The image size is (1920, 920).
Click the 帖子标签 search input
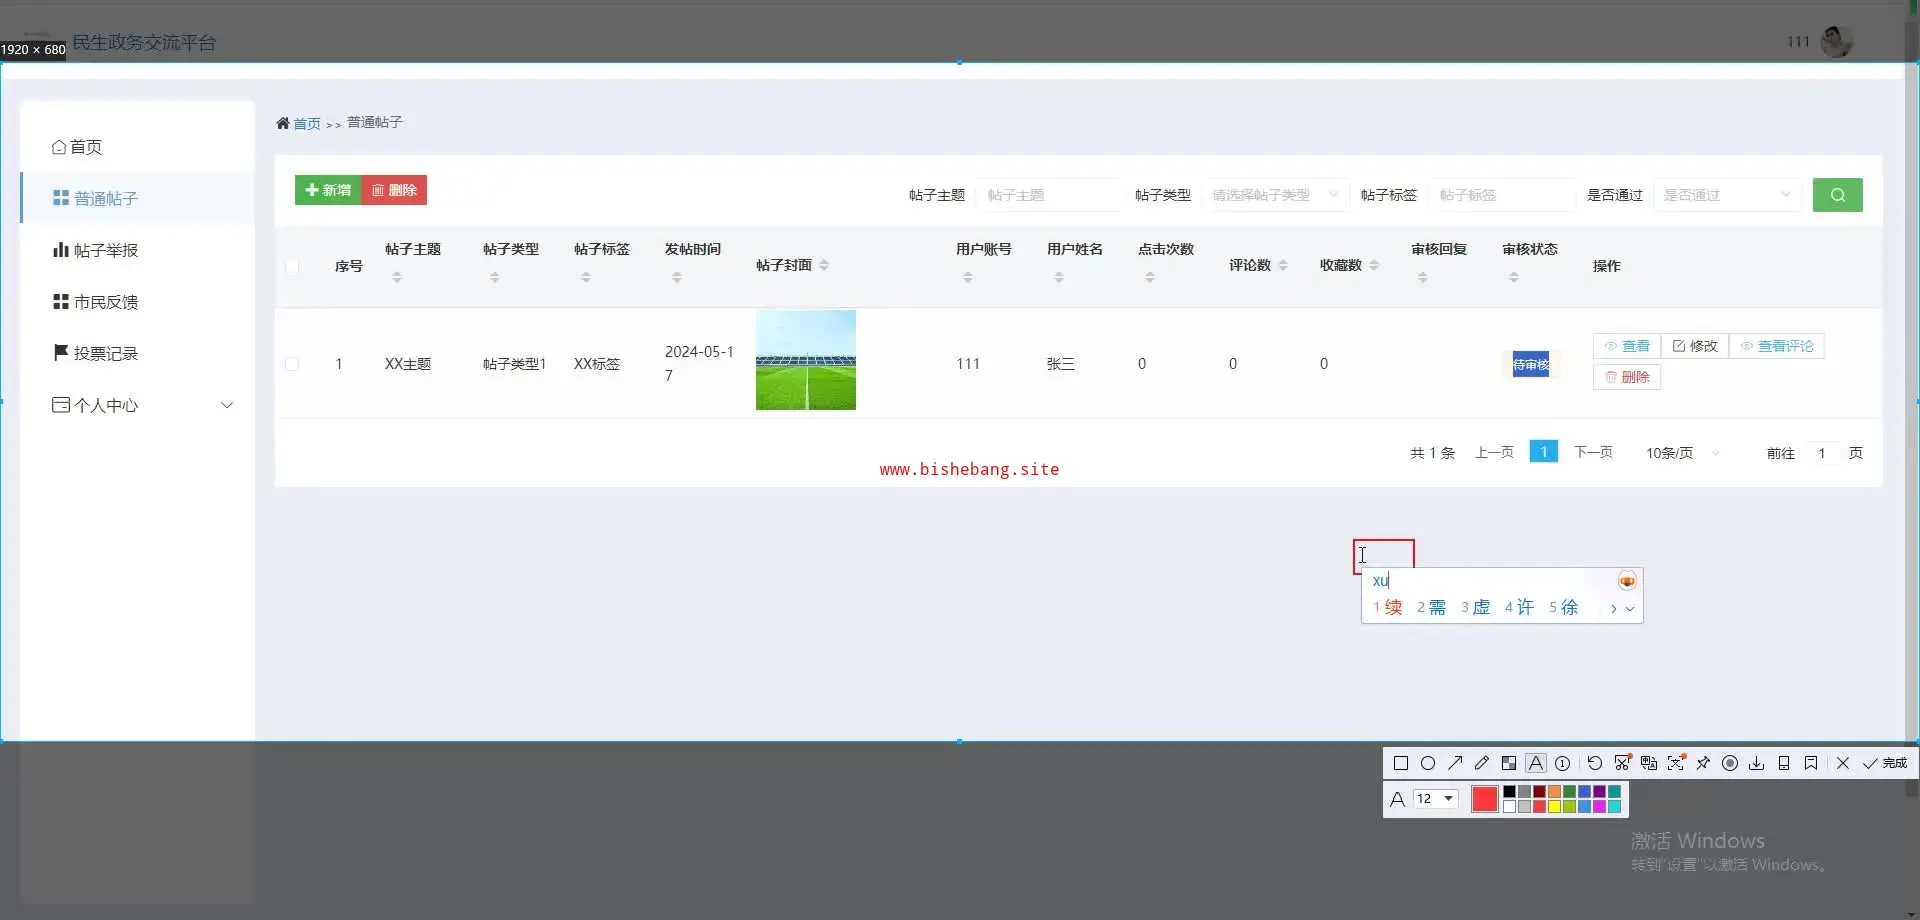point(1501,195)
